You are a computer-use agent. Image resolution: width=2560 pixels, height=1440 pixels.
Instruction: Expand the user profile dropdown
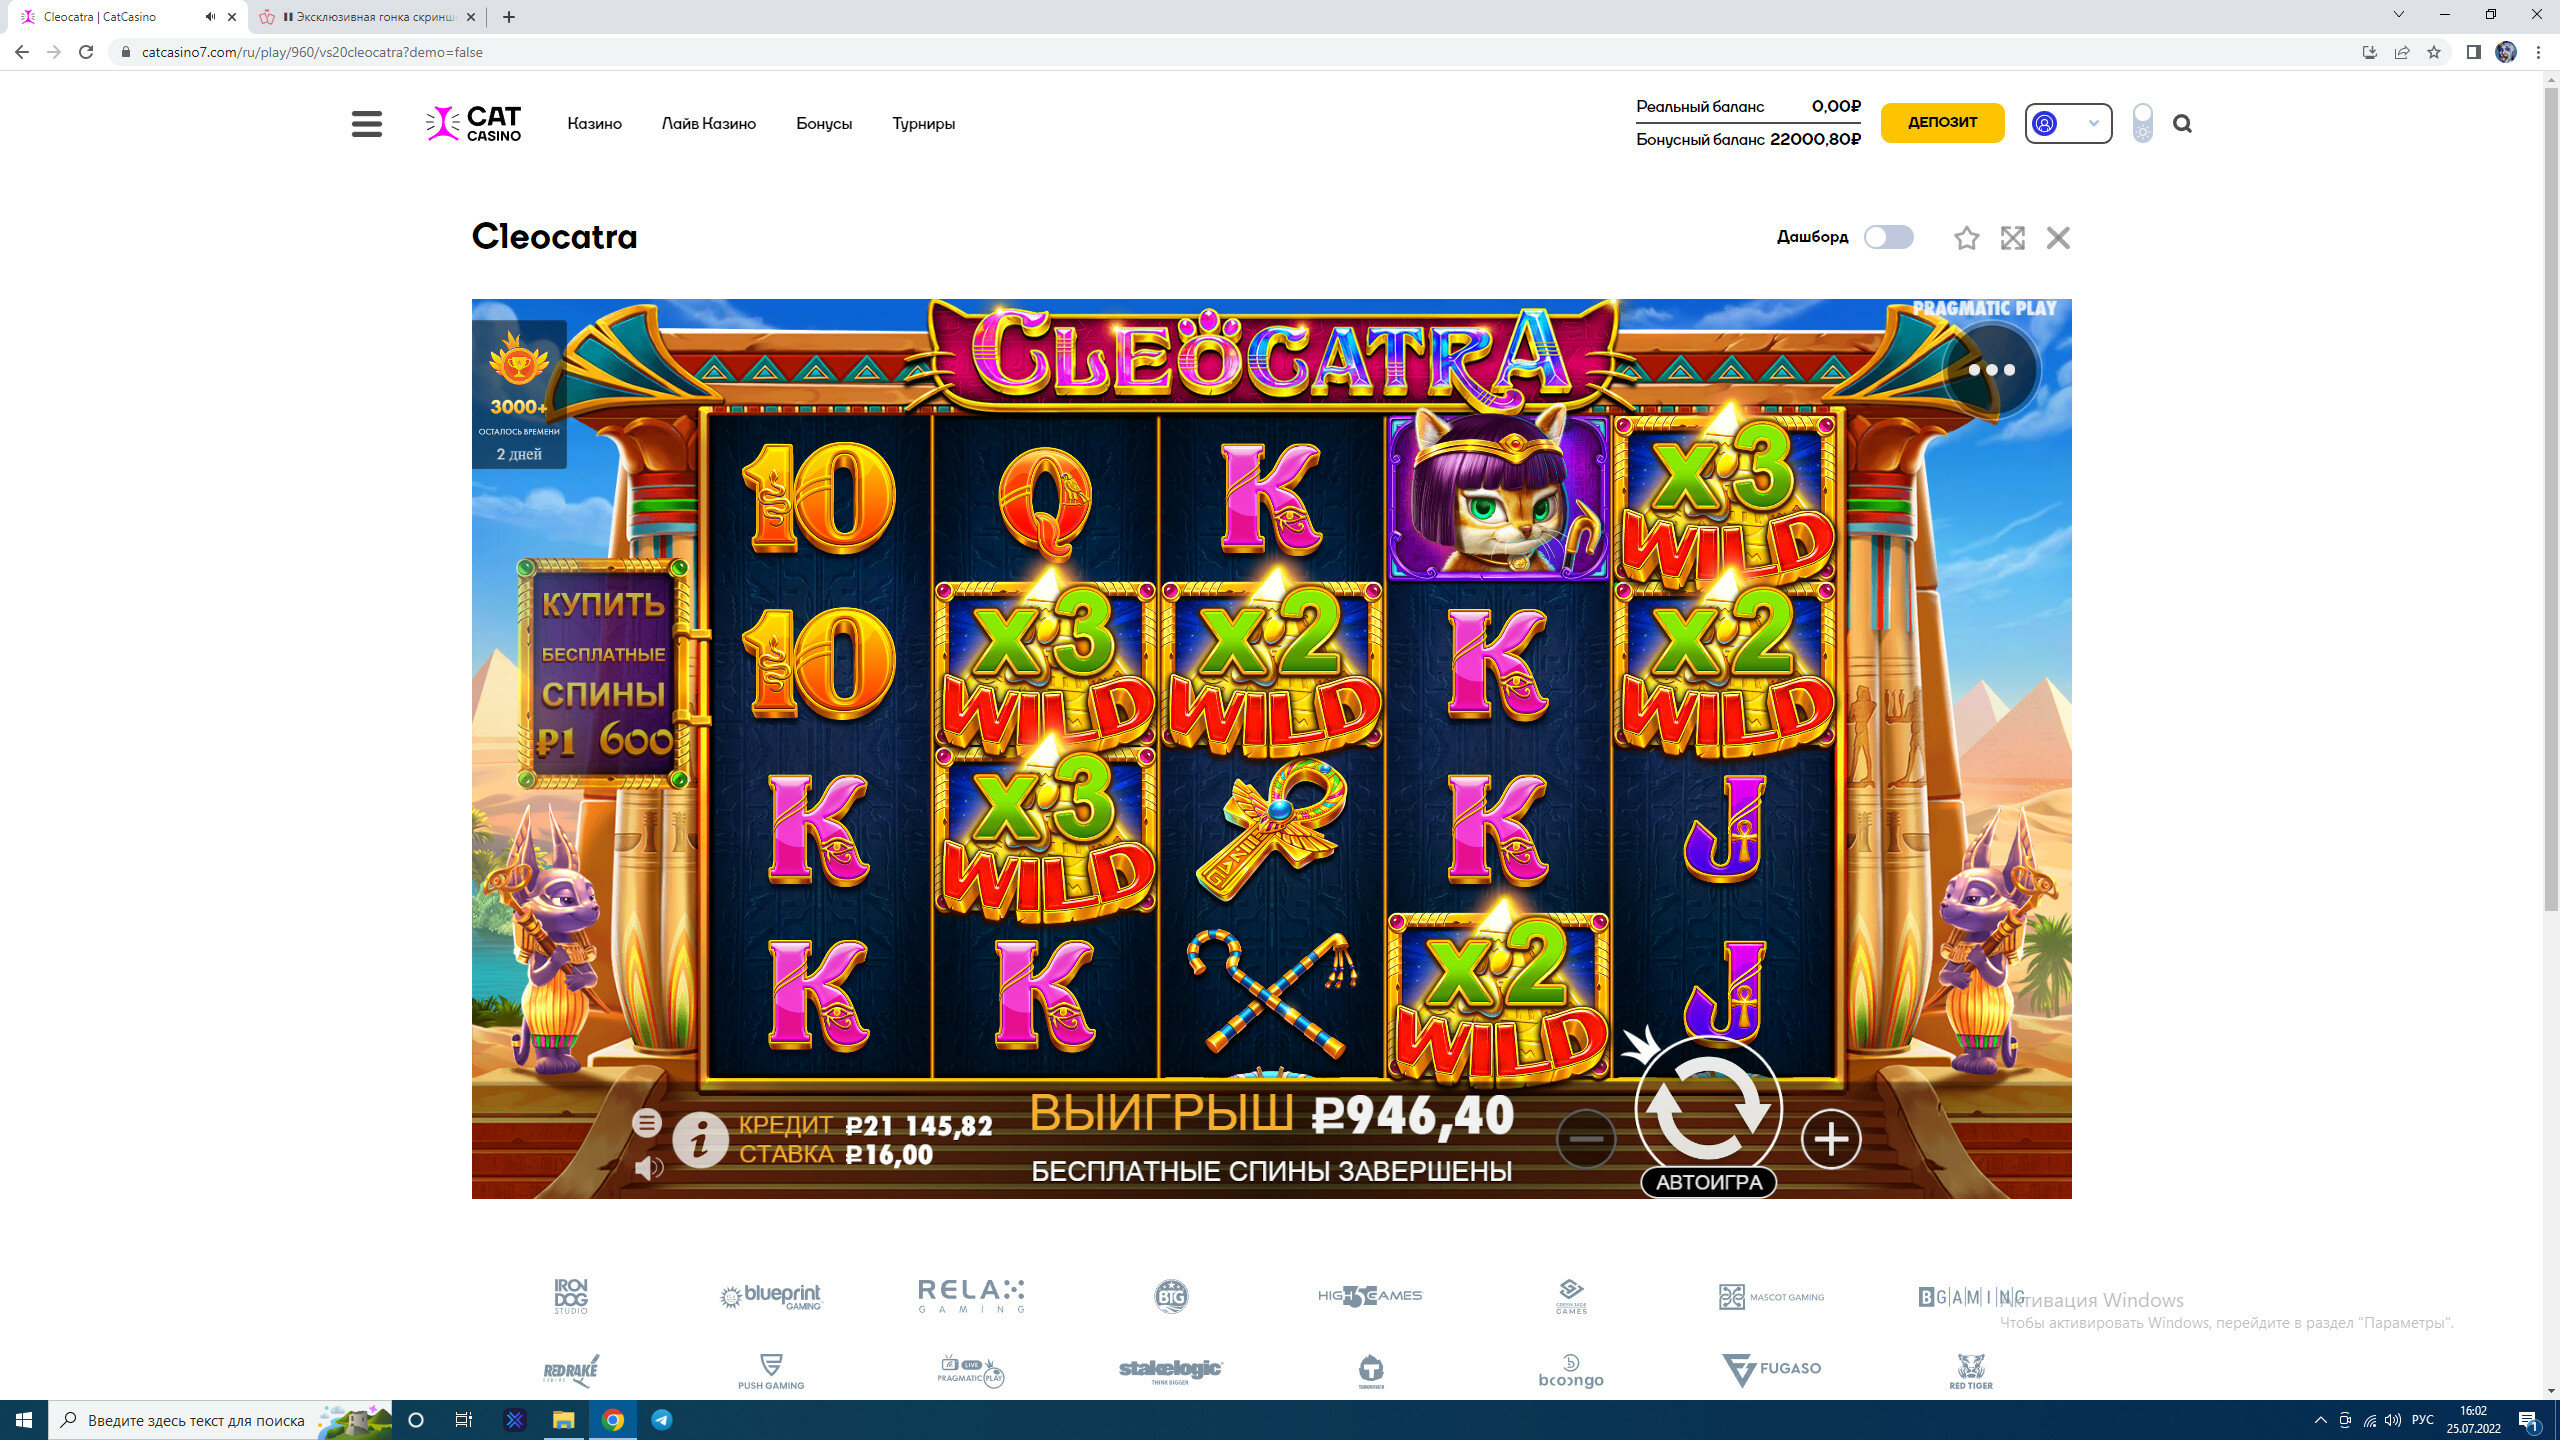[2068, 123]
